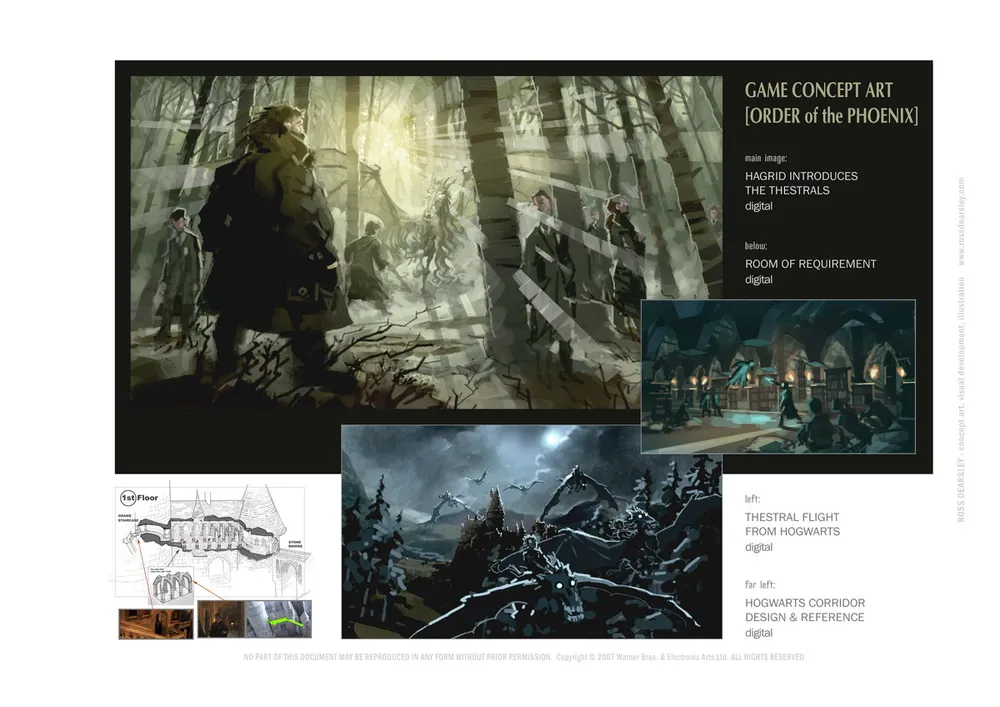The height and width of the screenshot is (707, 1000).
Task: Click the '1st Floor' circled label
Action: [x=142, y=497]
